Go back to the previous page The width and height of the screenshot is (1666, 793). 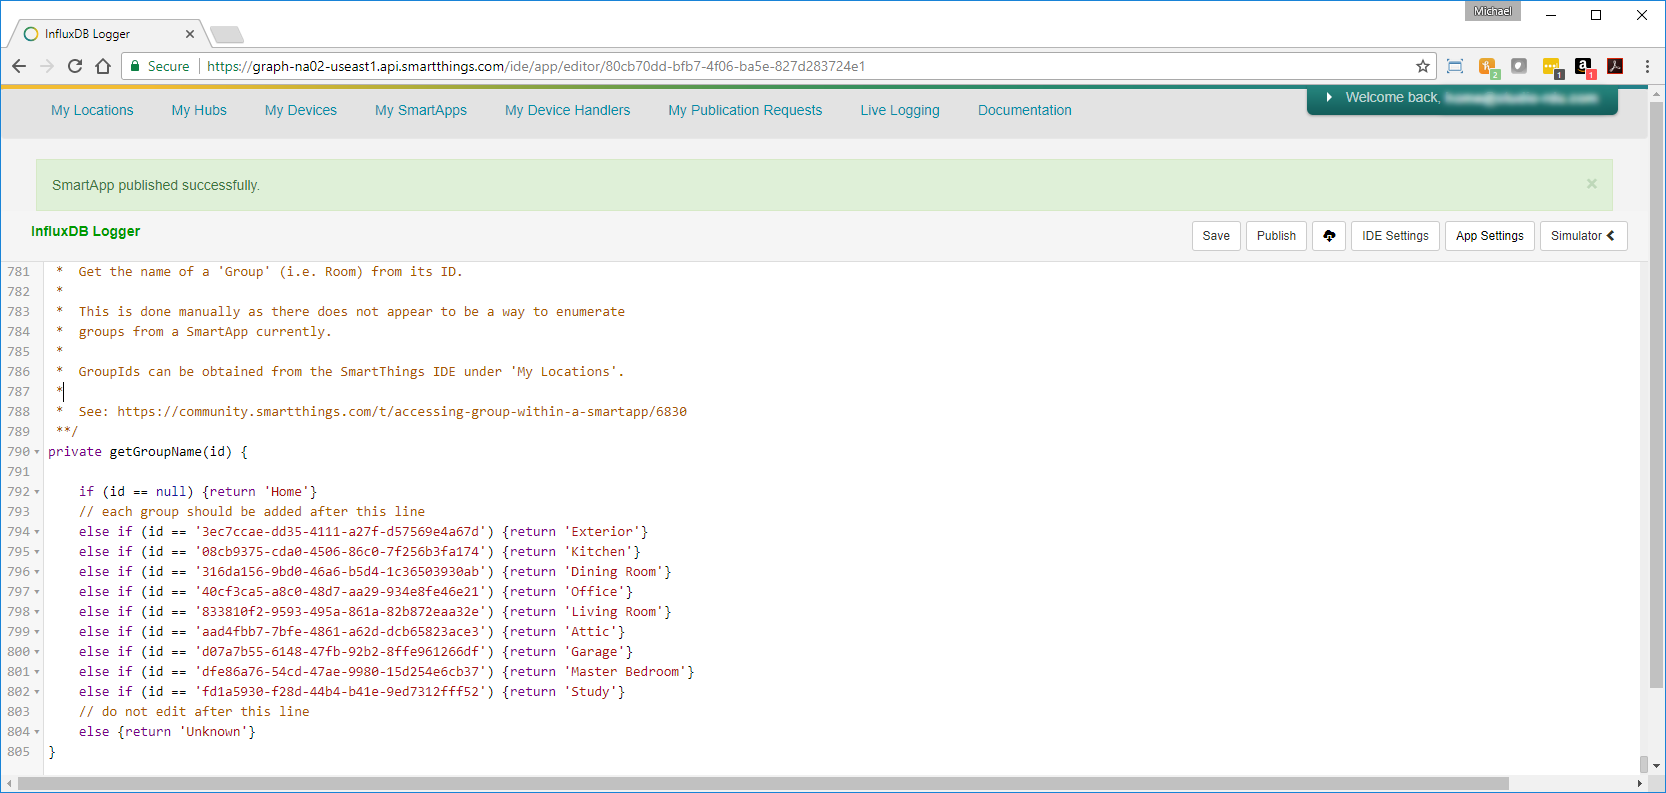pos(19,66)
